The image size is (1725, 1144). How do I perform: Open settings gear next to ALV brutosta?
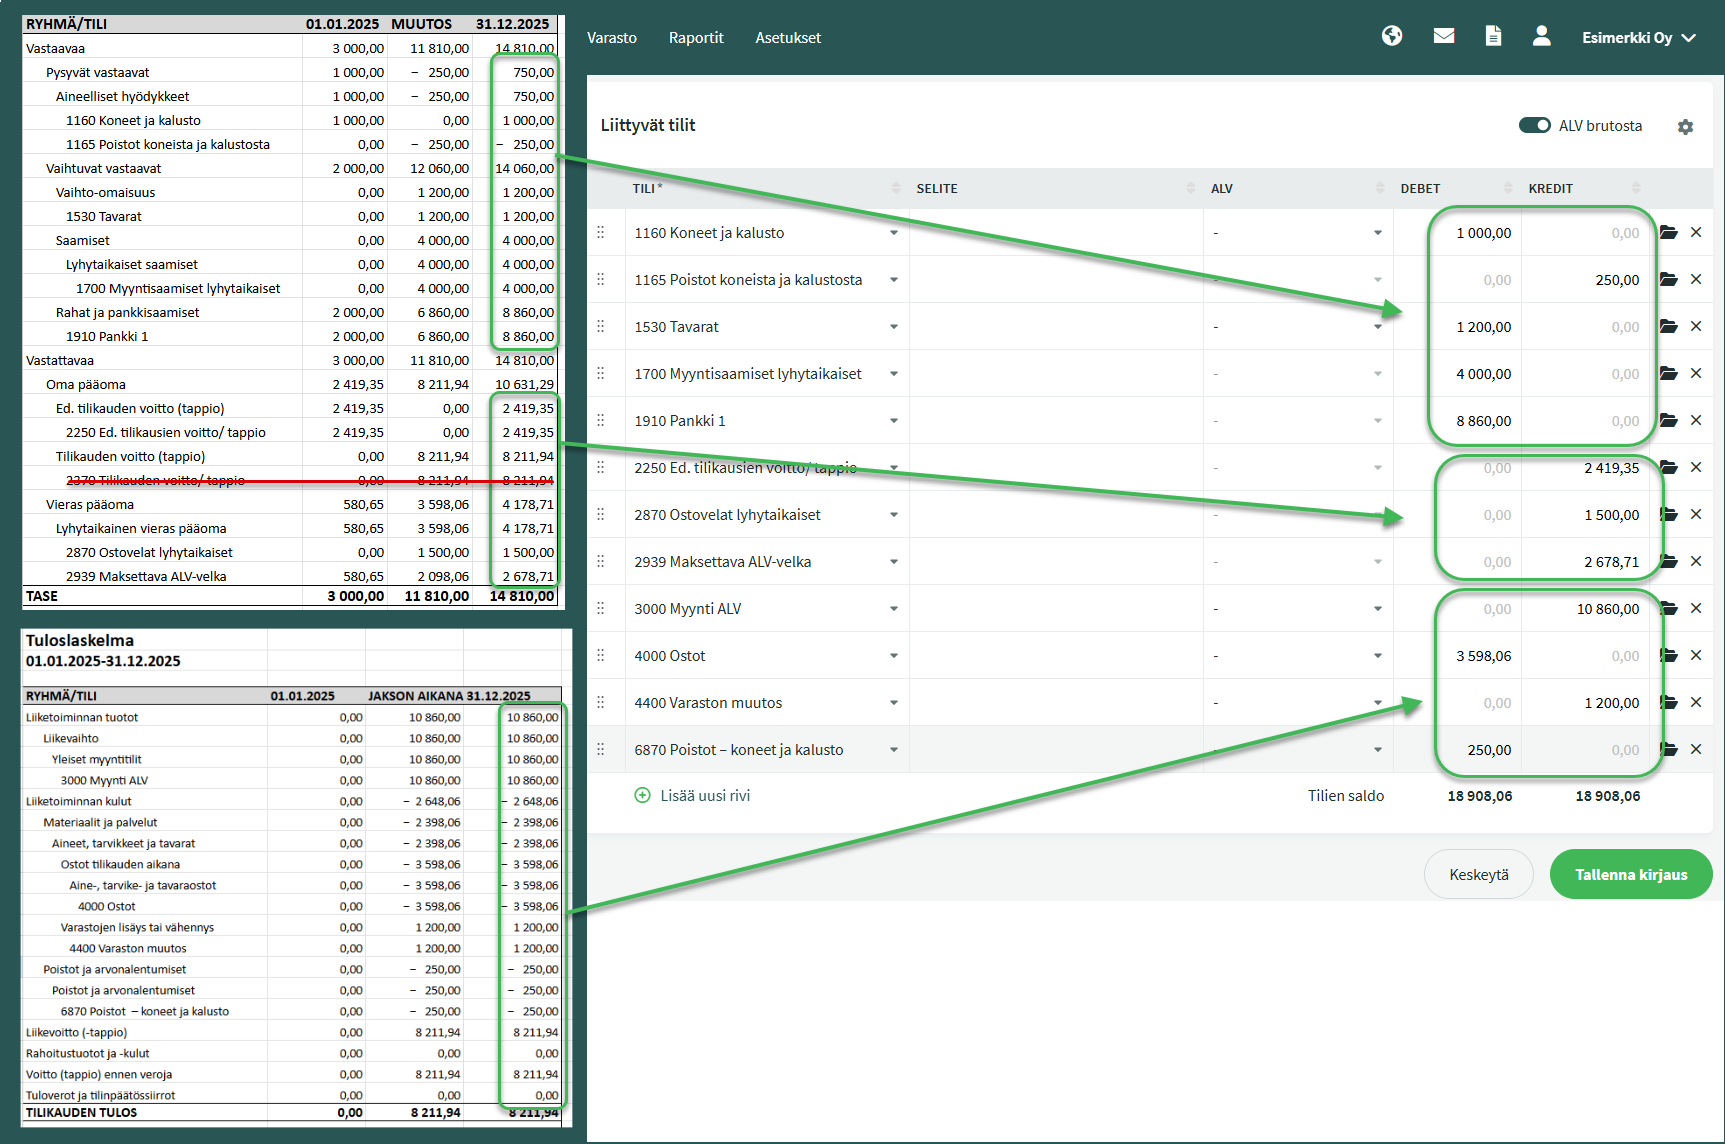pyautogui.click(x=1685, y=127)
